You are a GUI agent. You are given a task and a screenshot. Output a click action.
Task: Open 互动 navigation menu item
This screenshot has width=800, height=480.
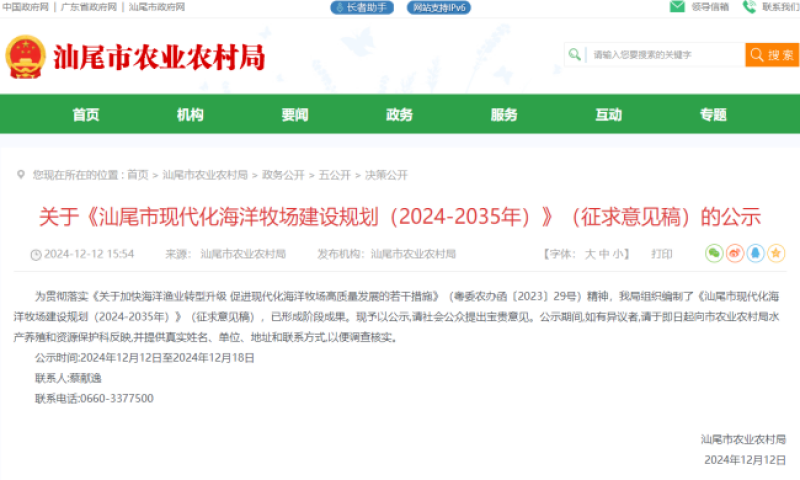pyautogui.click(x=609, y=114)
